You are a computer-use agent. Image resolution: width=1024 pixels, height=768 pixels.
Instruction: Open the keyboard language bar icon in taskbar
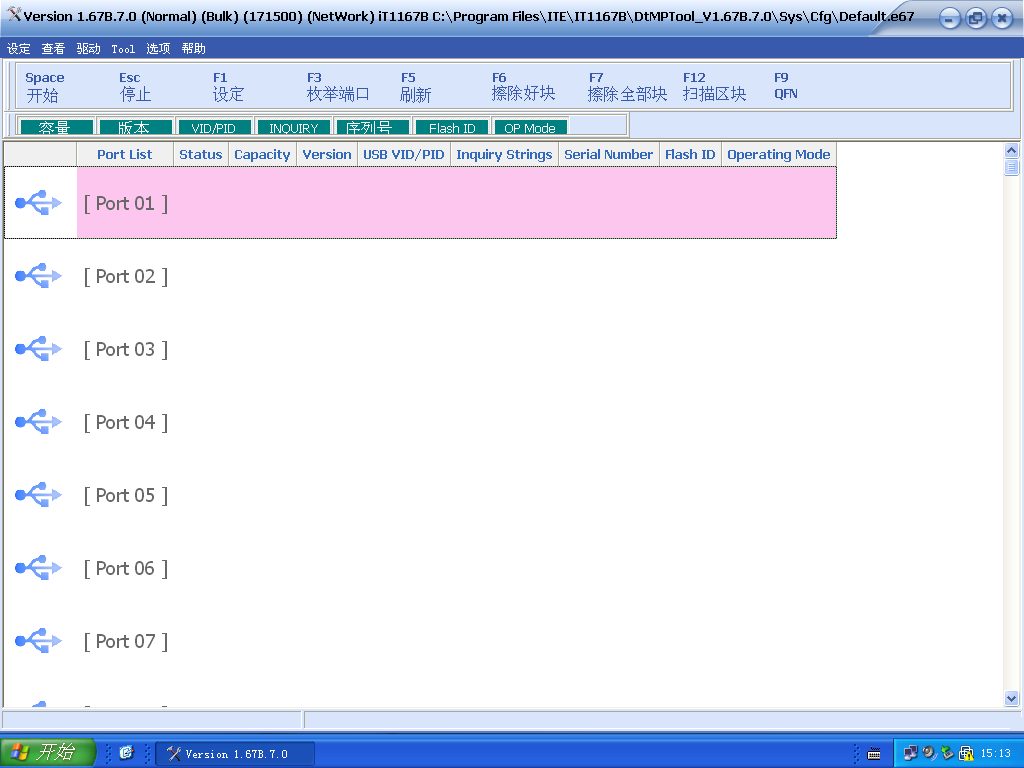[873, 753]
